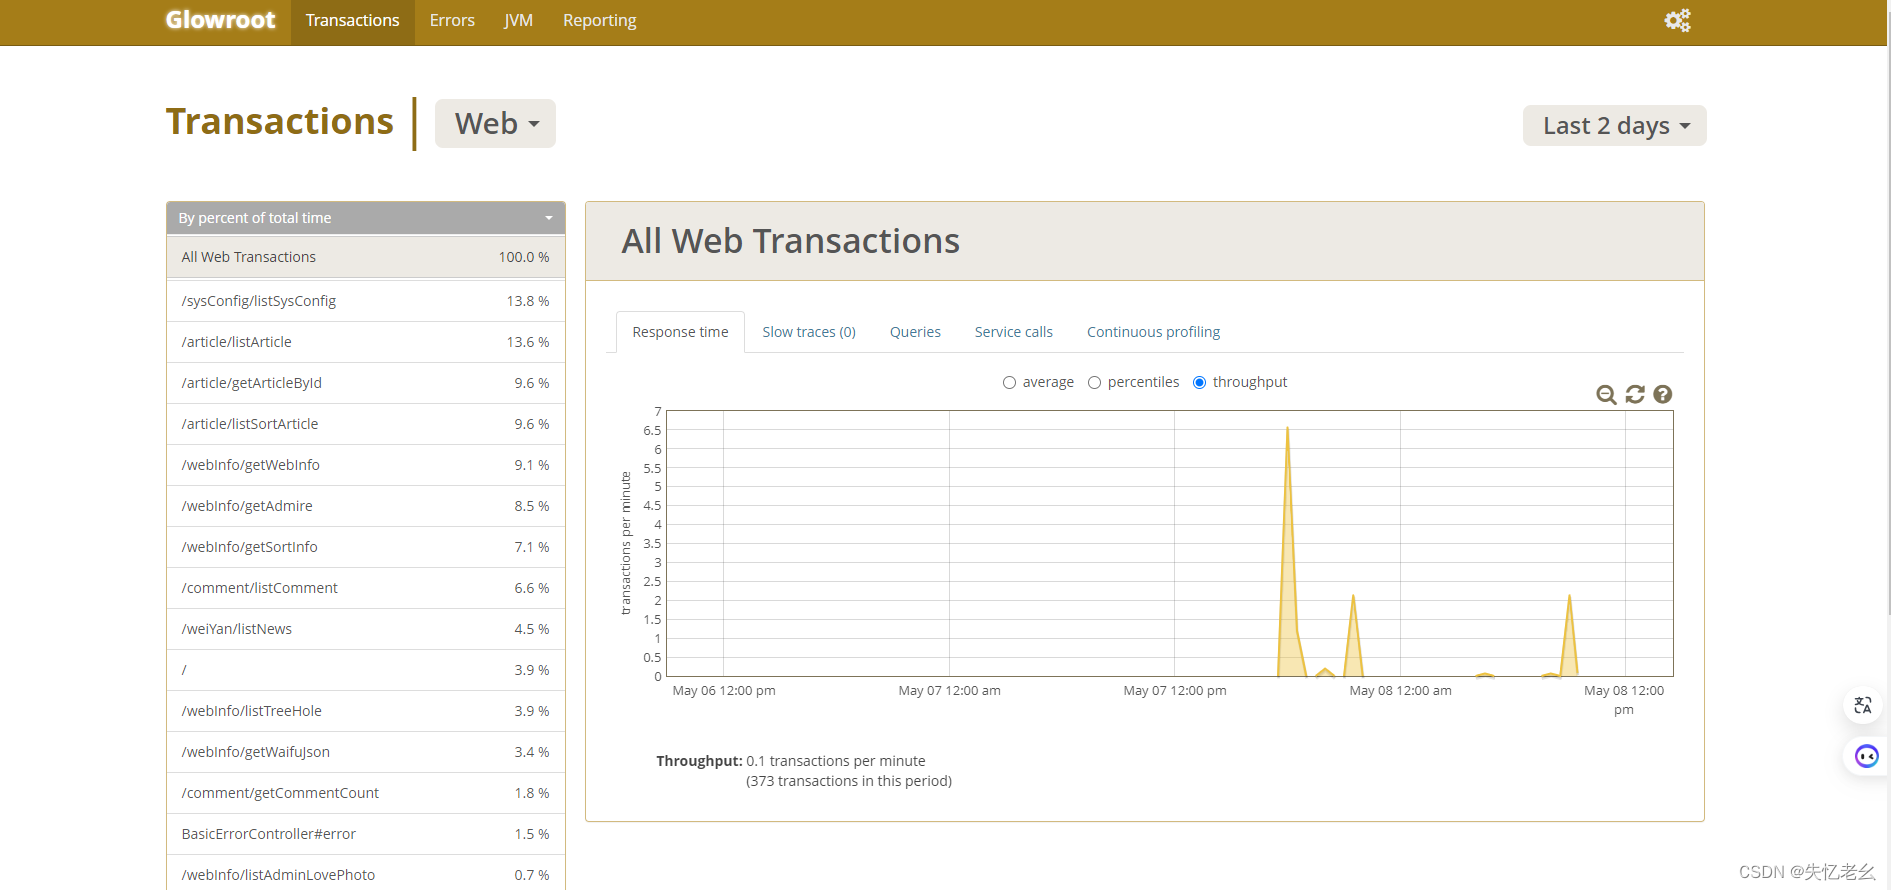Open the round assistant floating icon
The height and width of the screenshot is (890, 1891).
tap(1866, 756)
